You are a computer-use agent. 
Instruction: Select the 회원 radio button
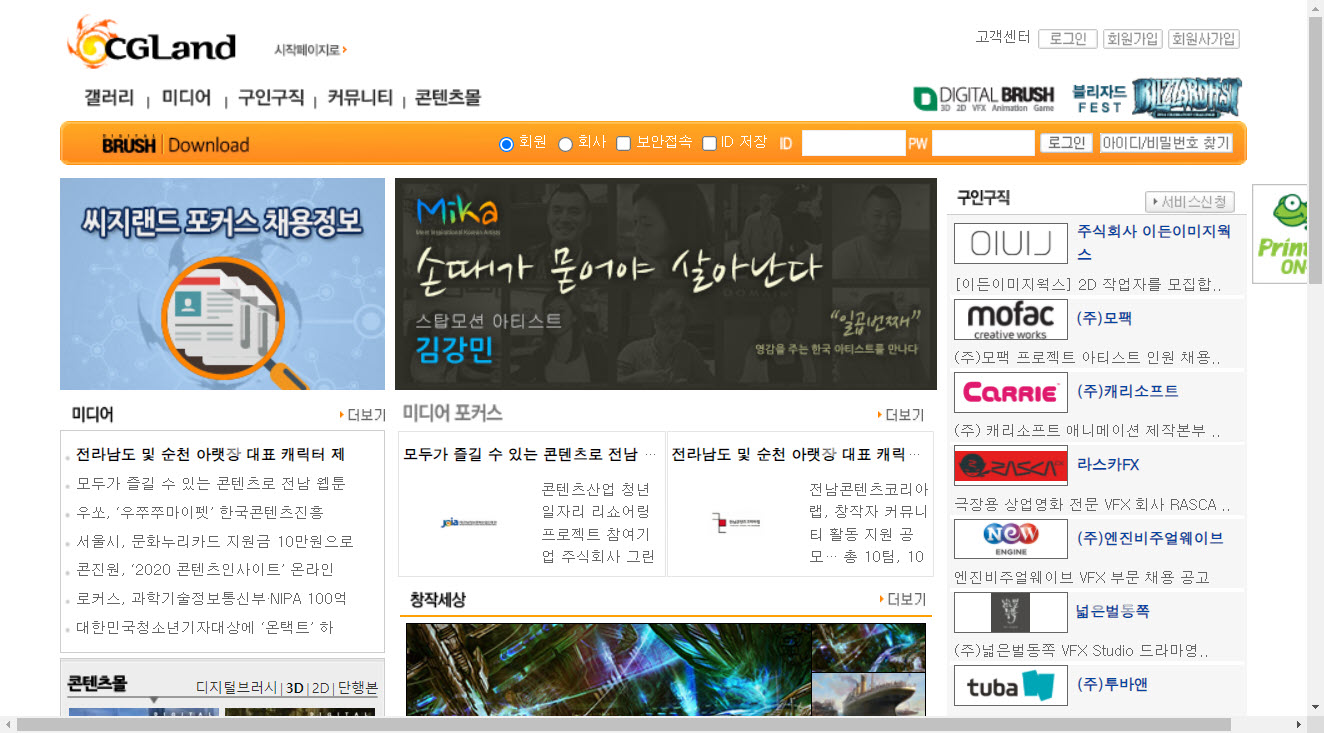pos(506,144)
